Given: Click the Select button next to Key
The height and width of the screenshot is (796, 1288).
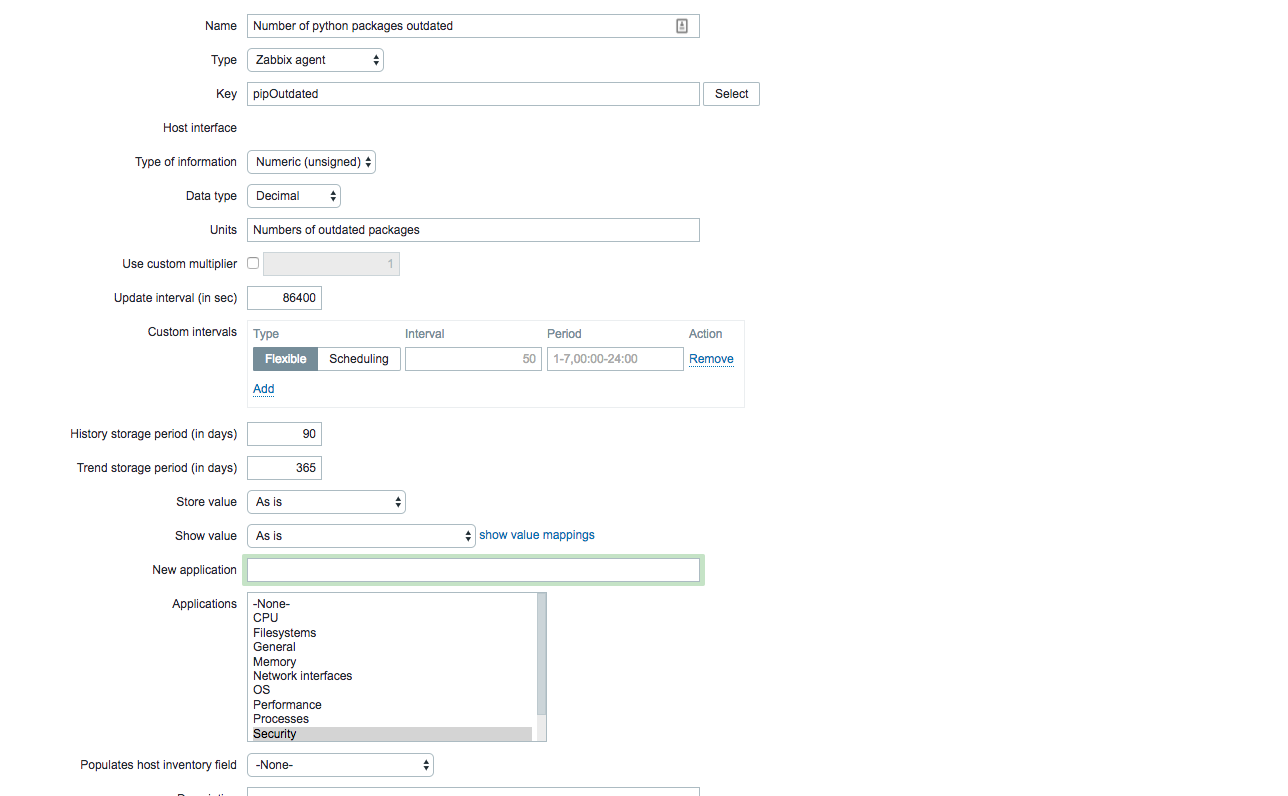Looking at the screenshot, I should click(x=731, y=94).
